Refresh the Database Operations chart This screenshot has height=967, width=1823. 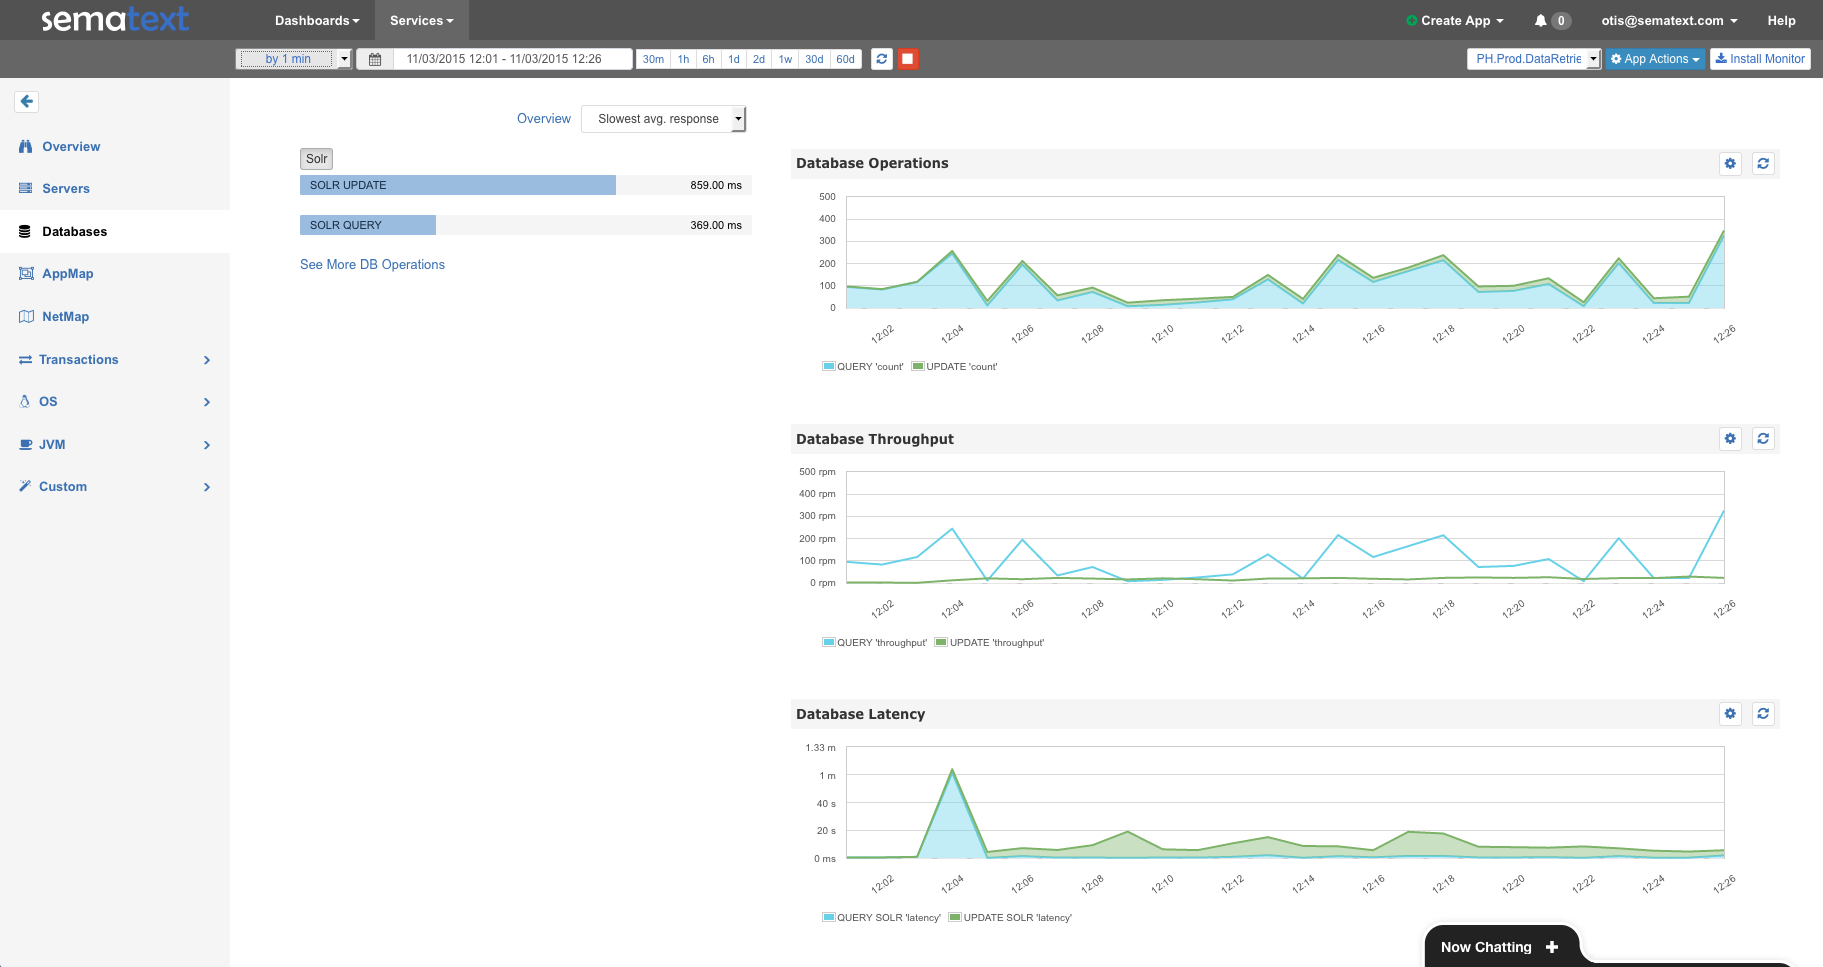[x=1764, y=163]
